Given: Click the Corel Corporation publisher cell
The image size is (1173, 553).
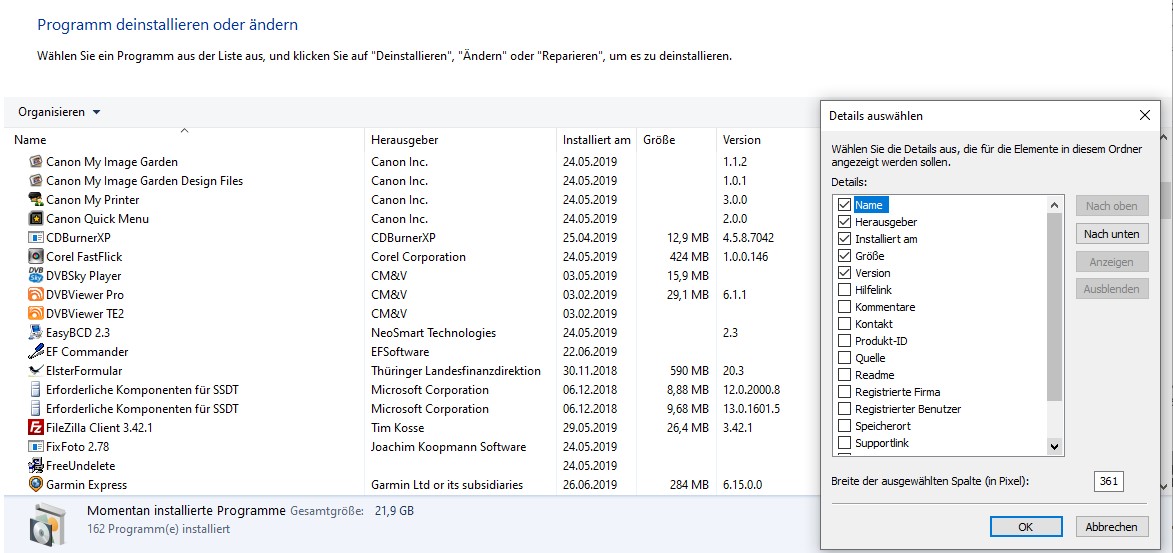Looking at the screenshot, I should coord(418,257).
